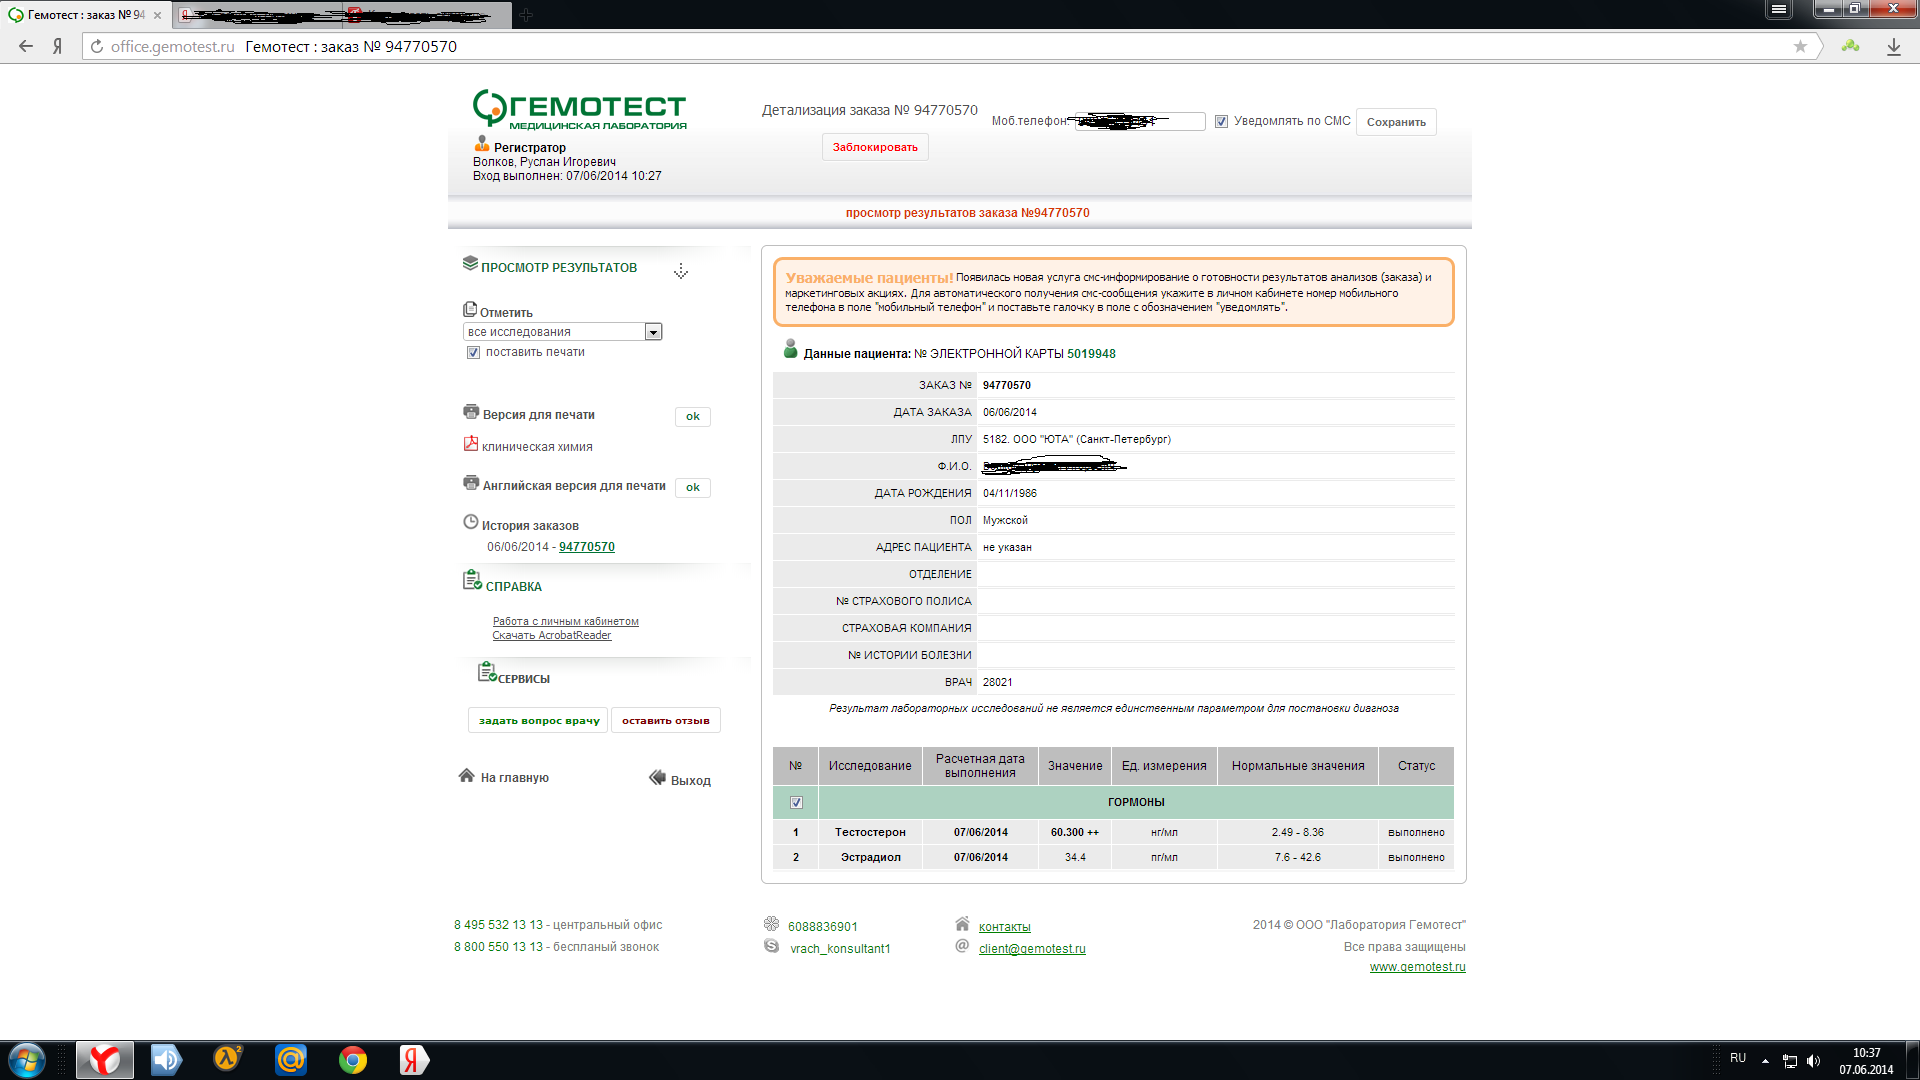Bookmark page with the star icon
1920x1080 pixels.
[x=1800, y=47]
